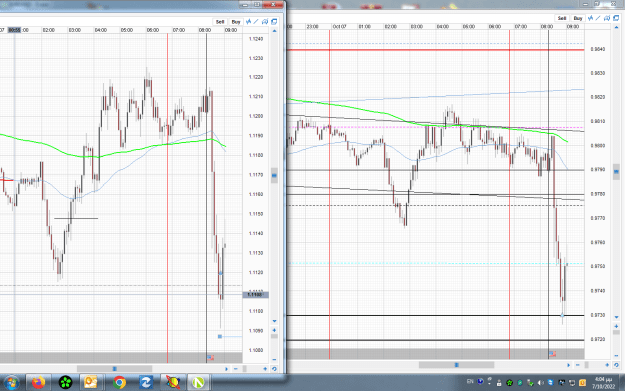This screenshot has width=625, height=391.
Task: Click Buy in the right chart window
Action: [578, 18]
